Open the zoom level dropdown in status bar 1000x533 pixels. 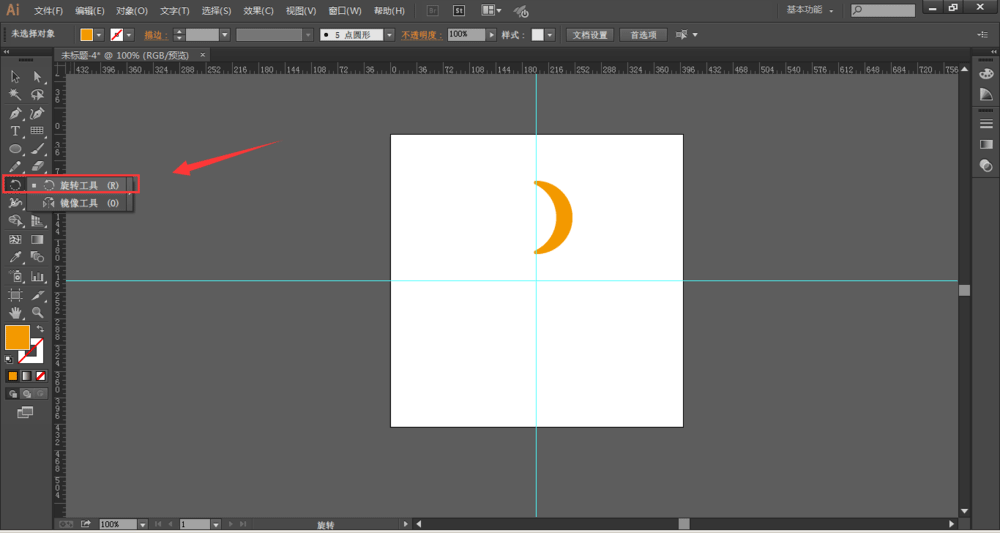(143, 524)
